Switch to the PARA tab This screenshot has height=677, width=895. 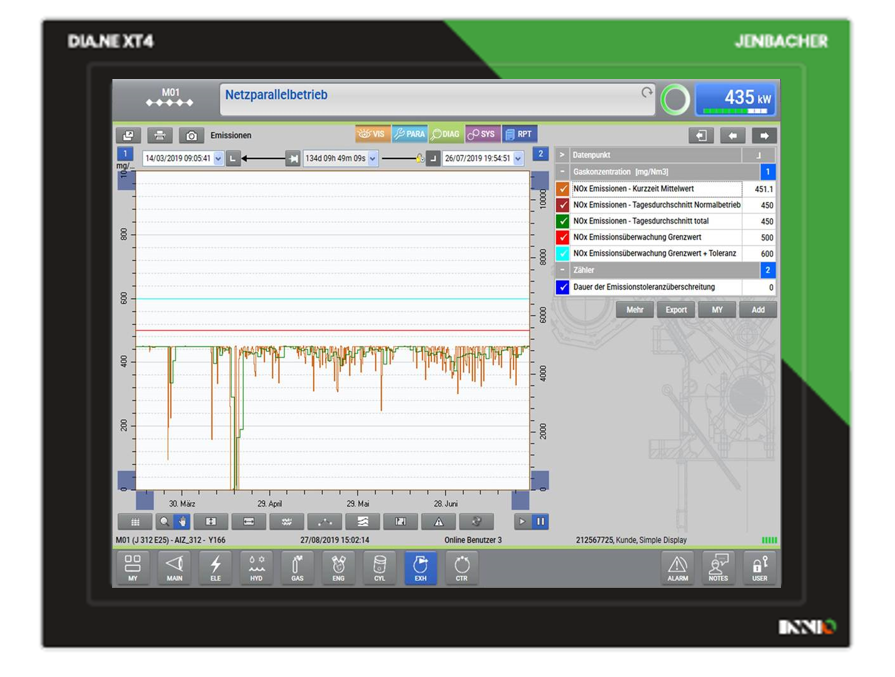pos(409,134)
